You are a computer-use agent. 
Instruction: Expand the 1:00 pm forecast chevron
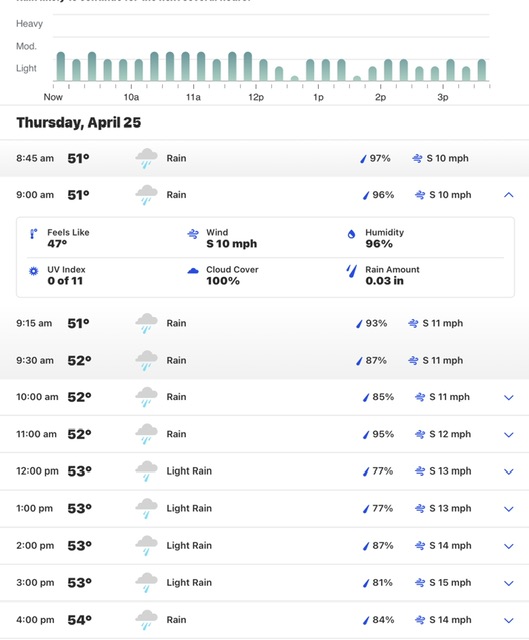tap(509, 509)
